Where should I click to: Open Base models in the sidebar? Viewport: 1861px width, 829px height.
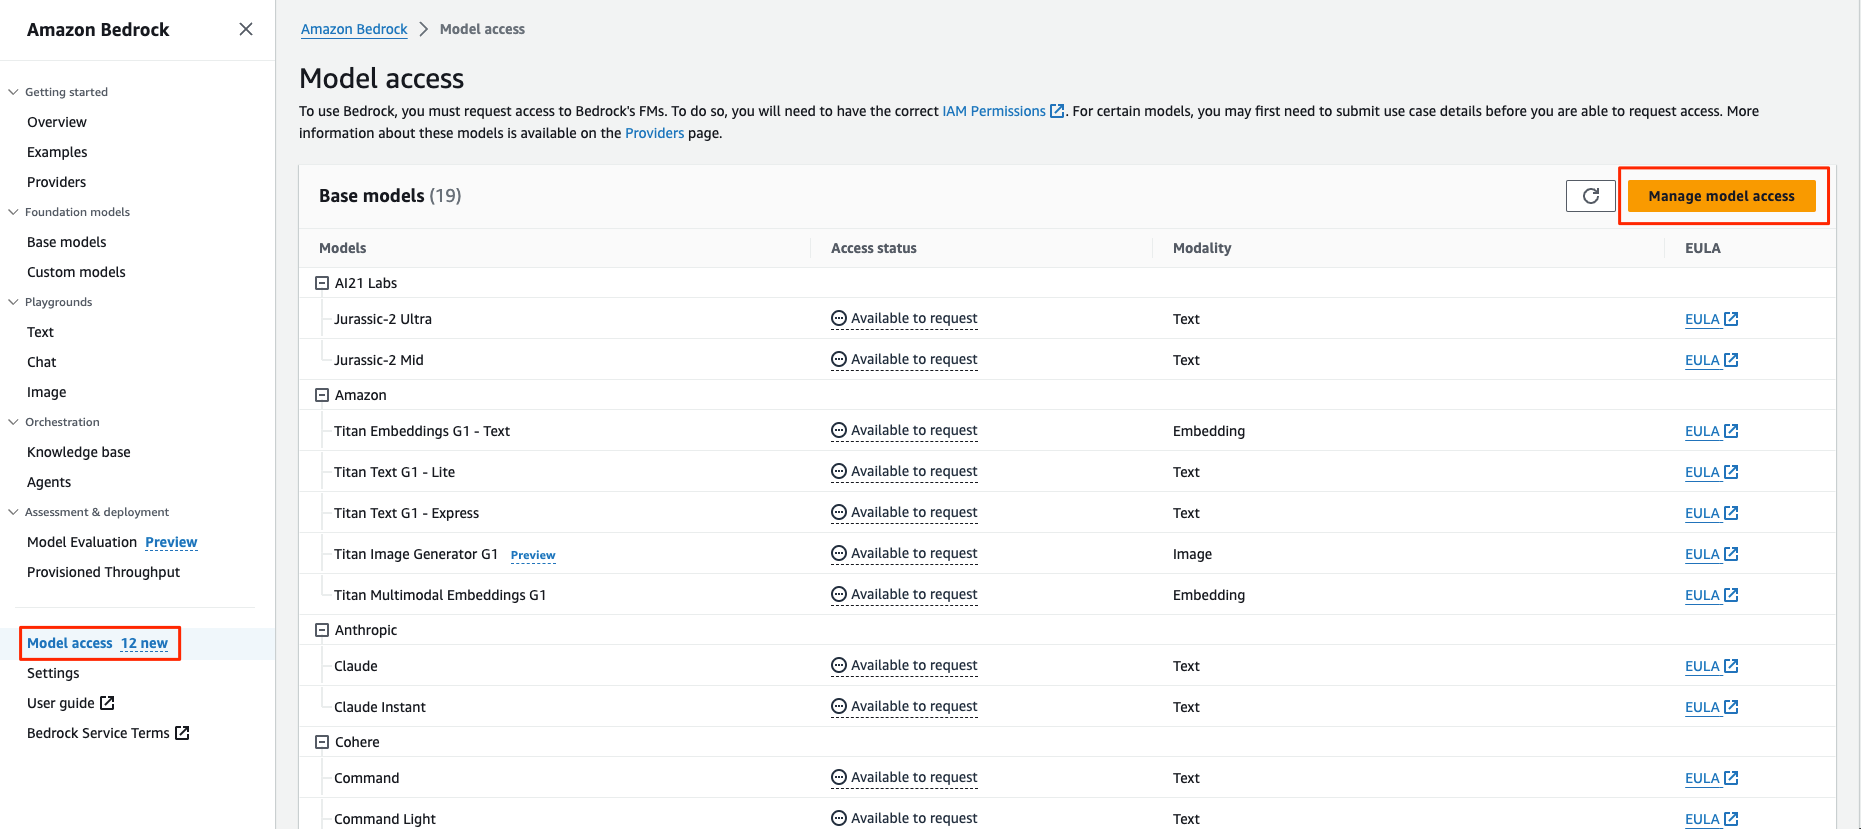(x=67, y=242)
